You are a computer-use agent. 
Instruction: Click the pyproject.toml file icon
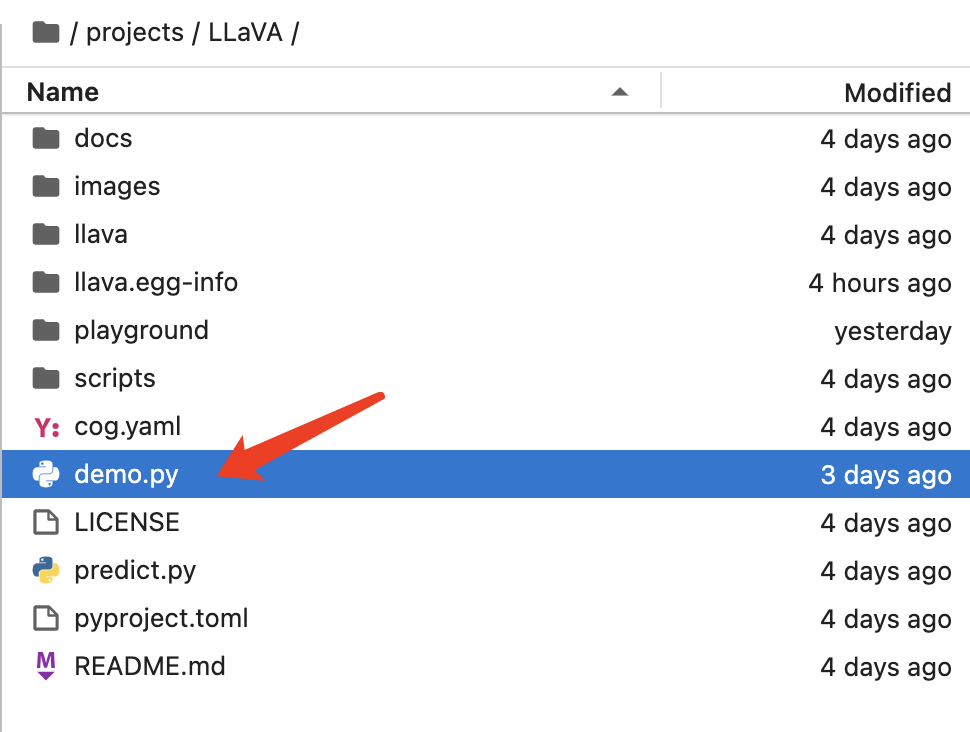click(46, 618)
